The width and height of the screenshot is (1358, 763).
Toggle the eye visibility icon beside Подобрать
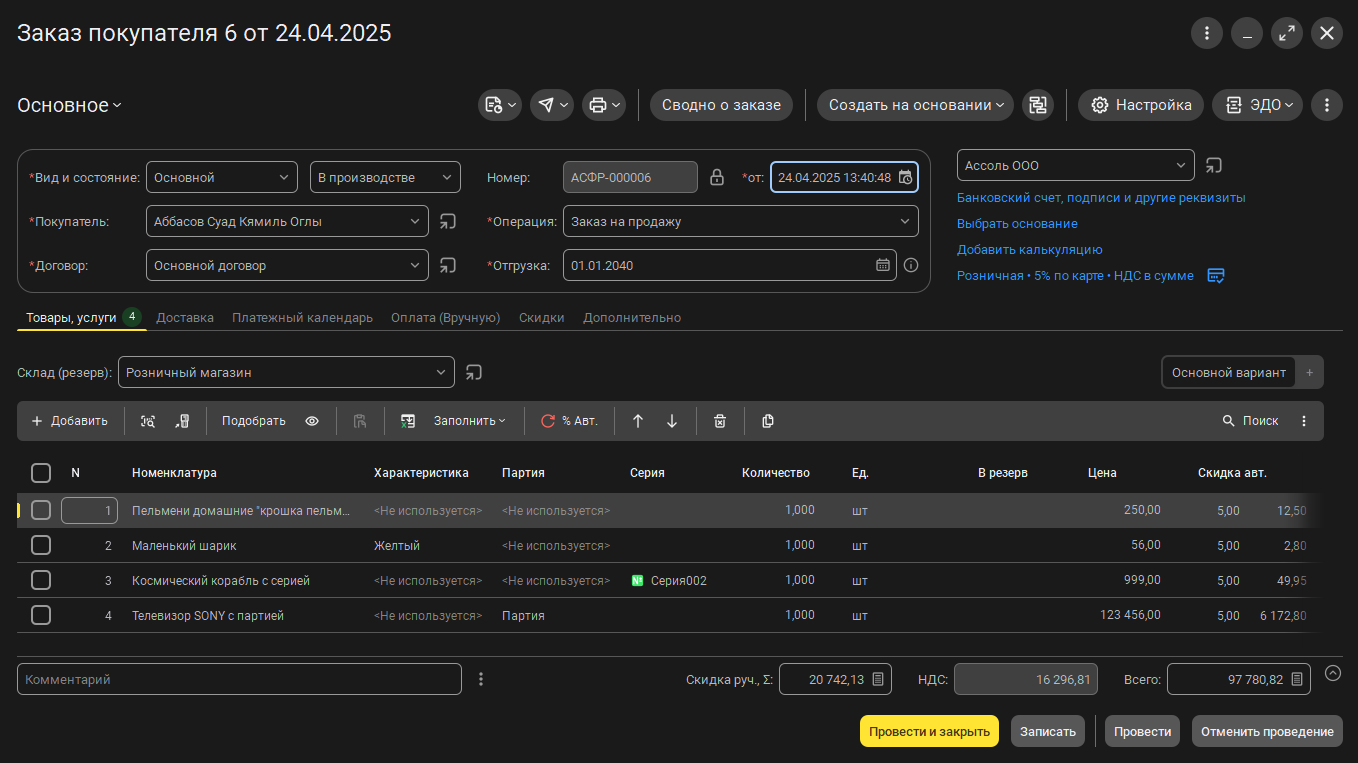tap(312, 421)
